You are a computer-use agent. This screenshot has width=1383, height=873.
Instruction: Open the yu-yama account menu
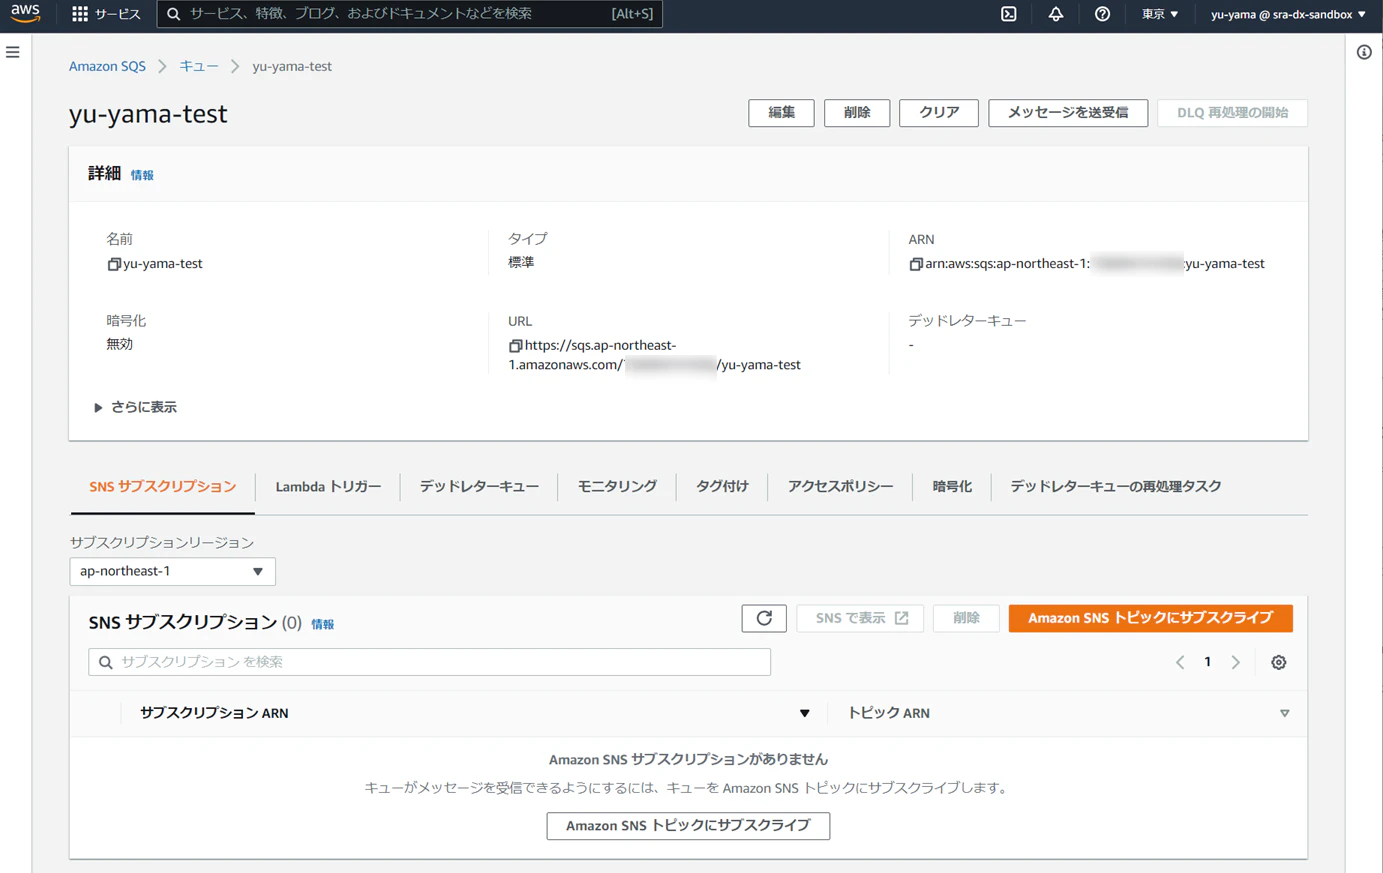pos(1288,14)
